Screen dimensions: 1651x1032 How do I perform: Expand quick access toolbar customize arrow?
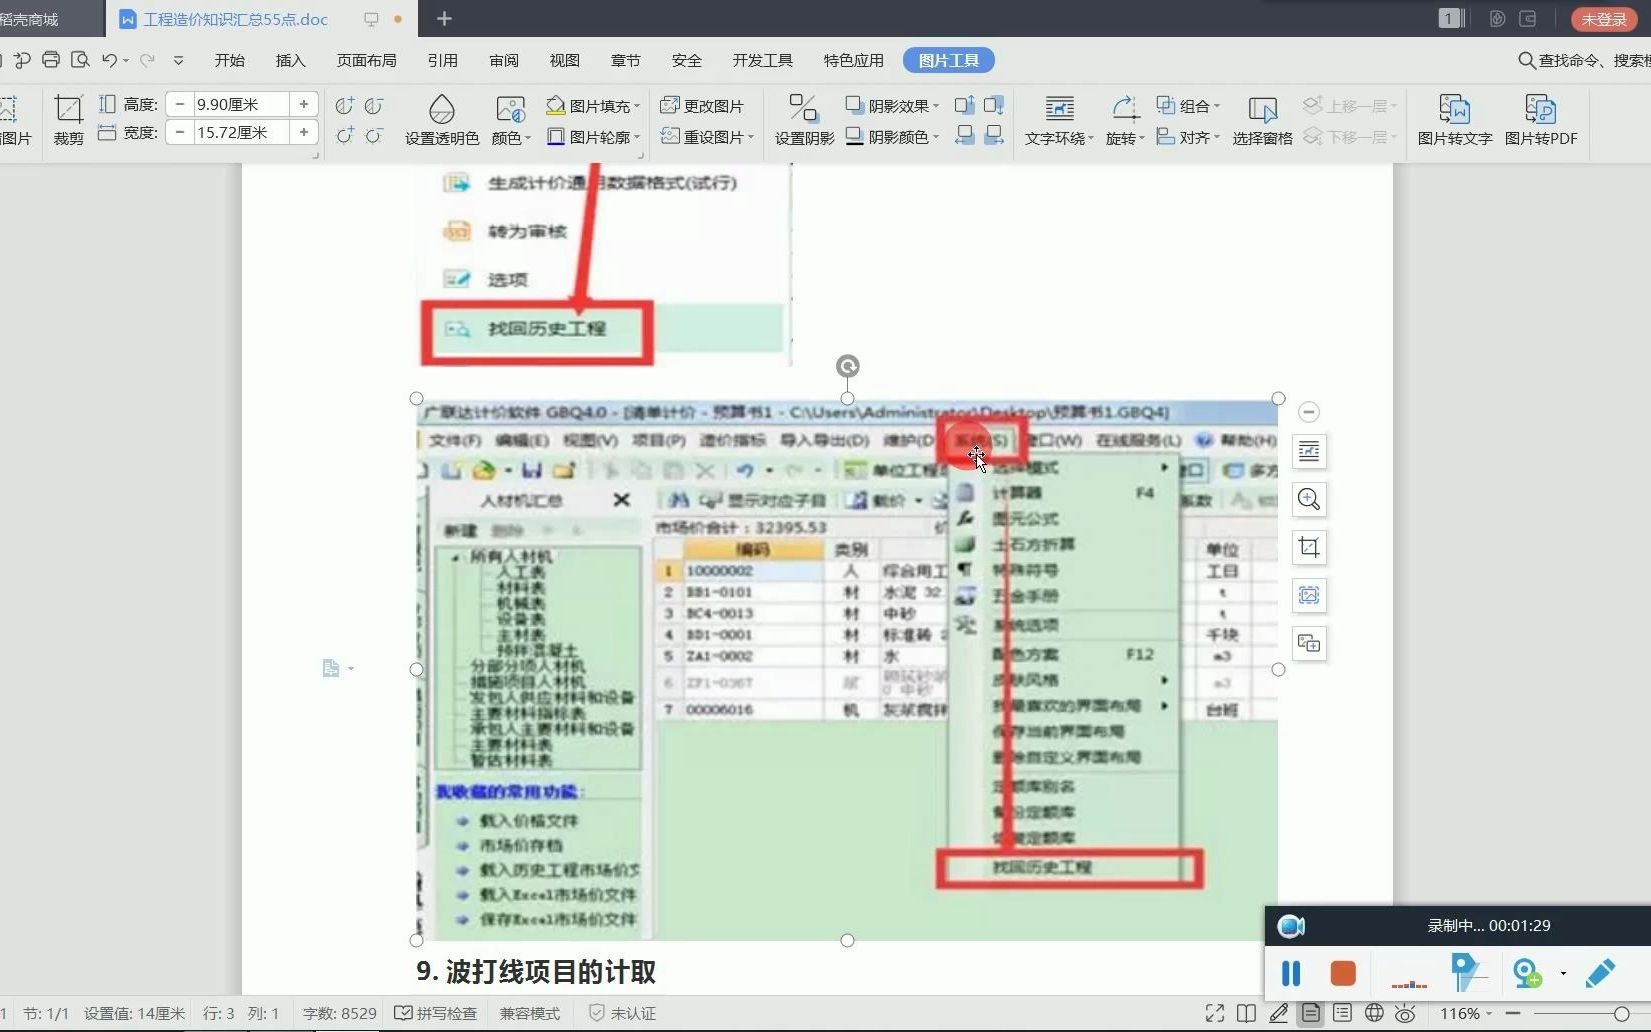pyautogui.click(x=178, y=60)
